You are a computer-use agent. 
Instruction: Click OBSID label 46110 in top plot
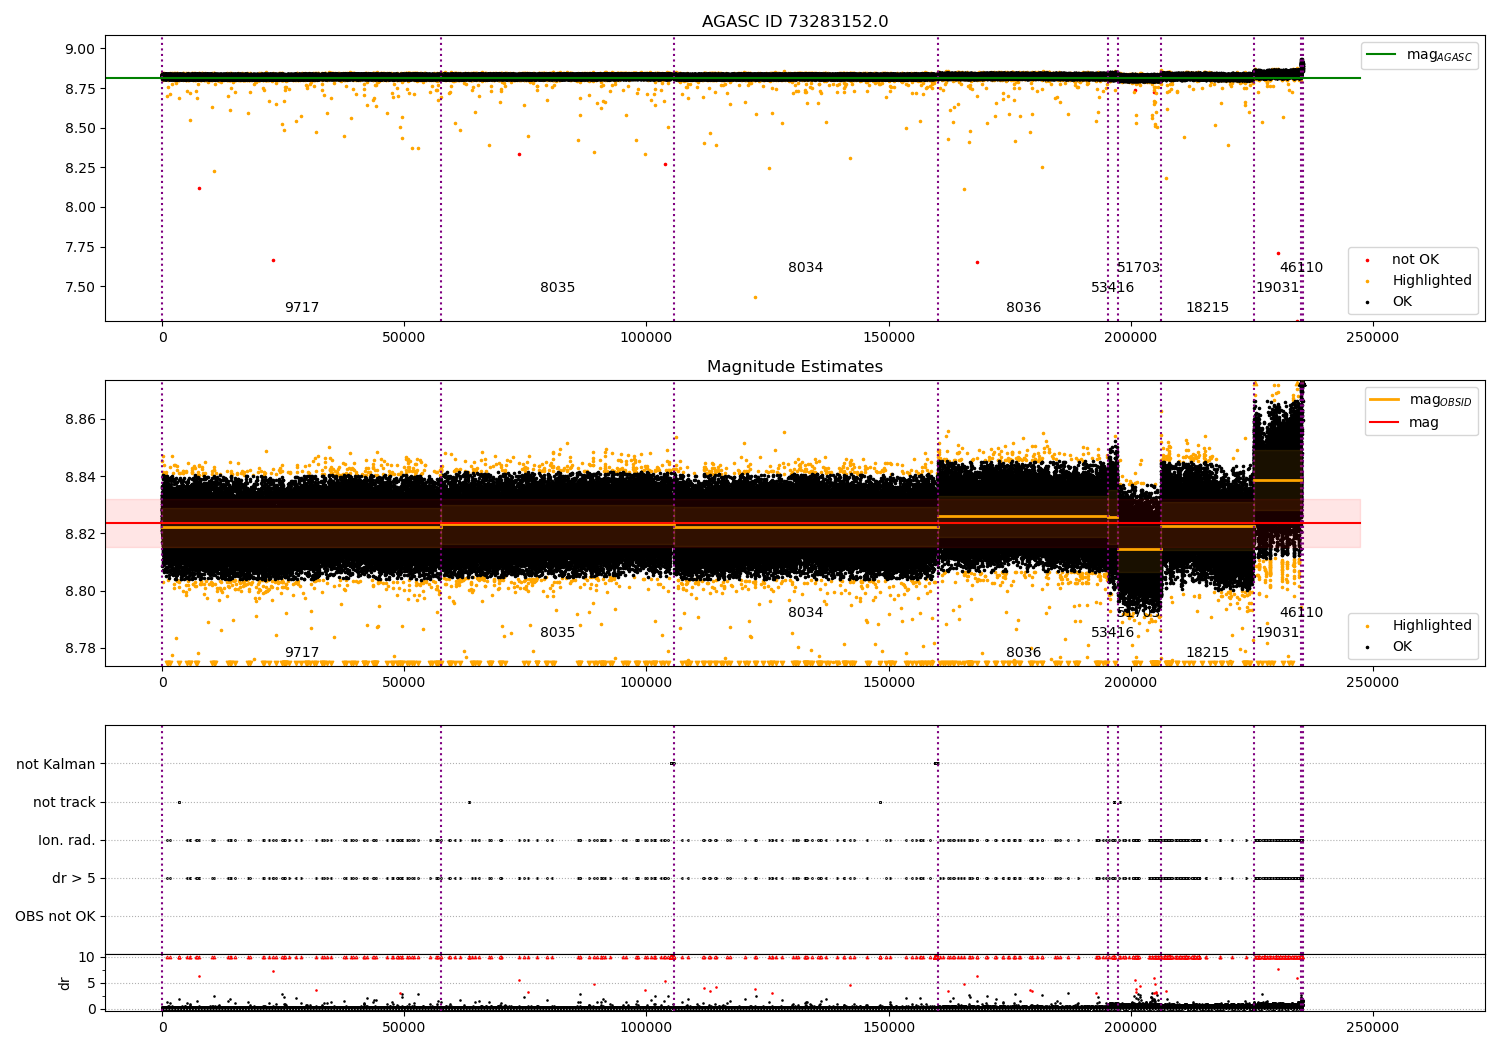point(1302,268)
